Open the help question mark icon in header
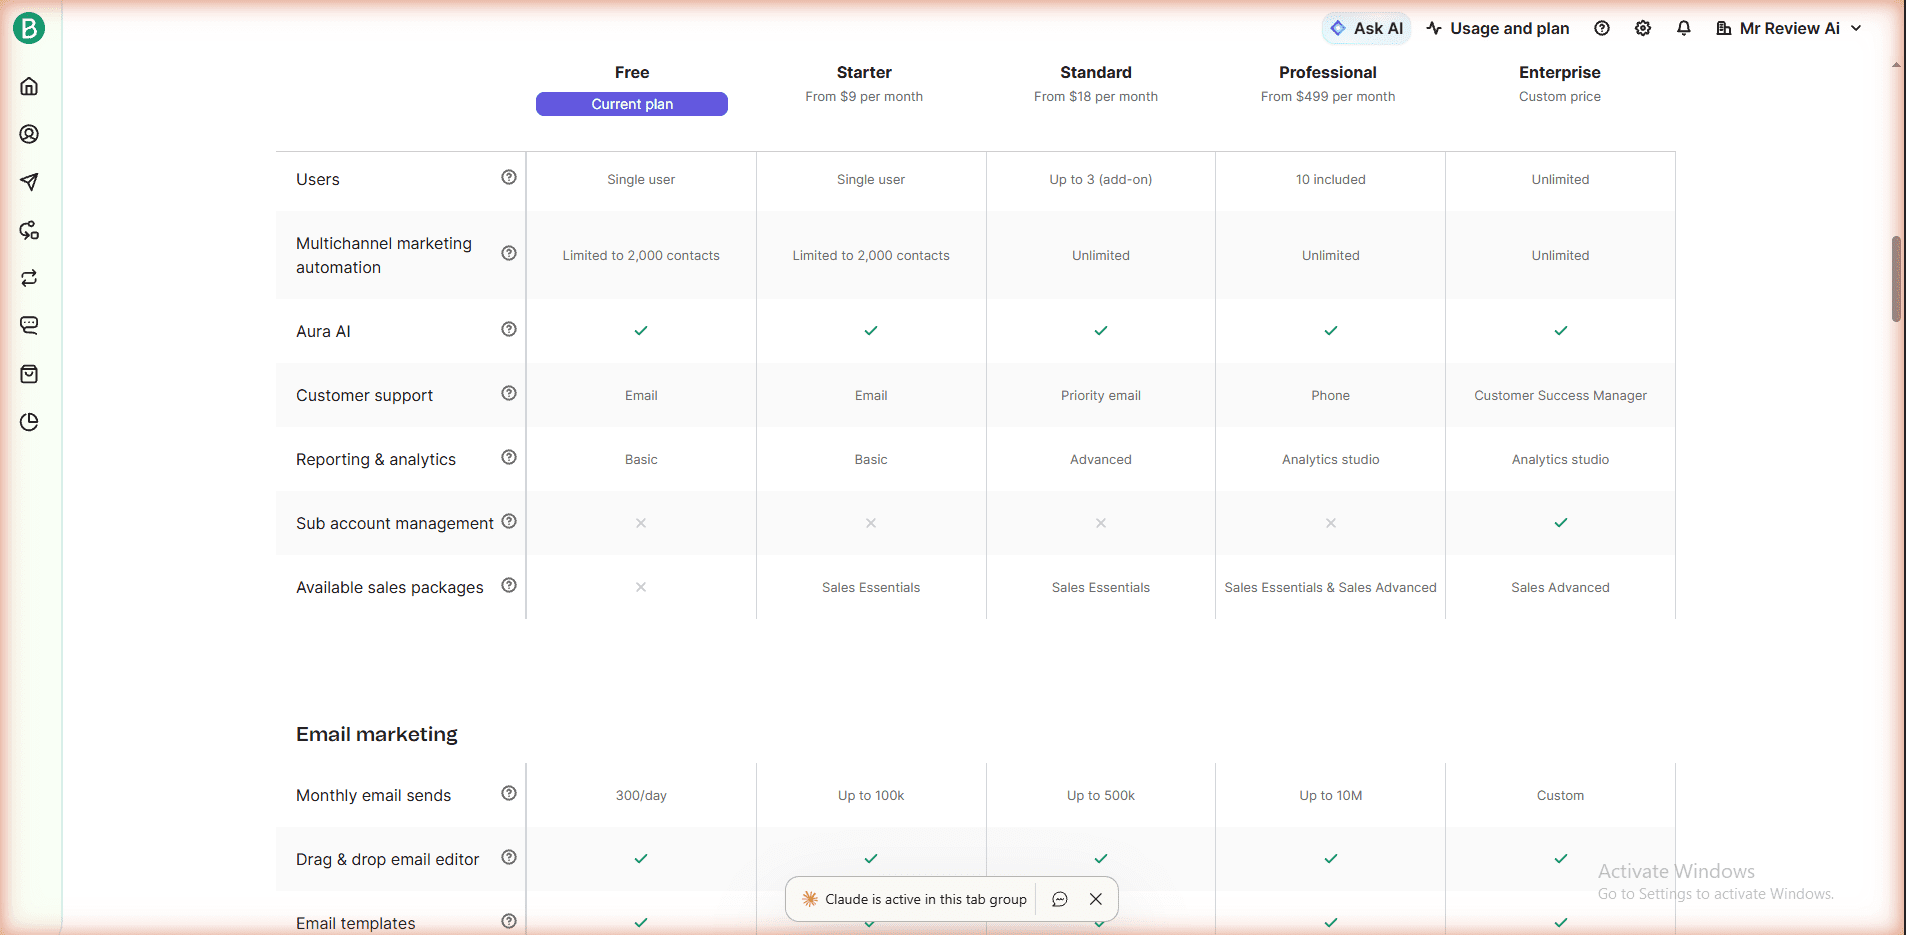This screenshot has width=1906, height=935. (x=1602, y=28)
